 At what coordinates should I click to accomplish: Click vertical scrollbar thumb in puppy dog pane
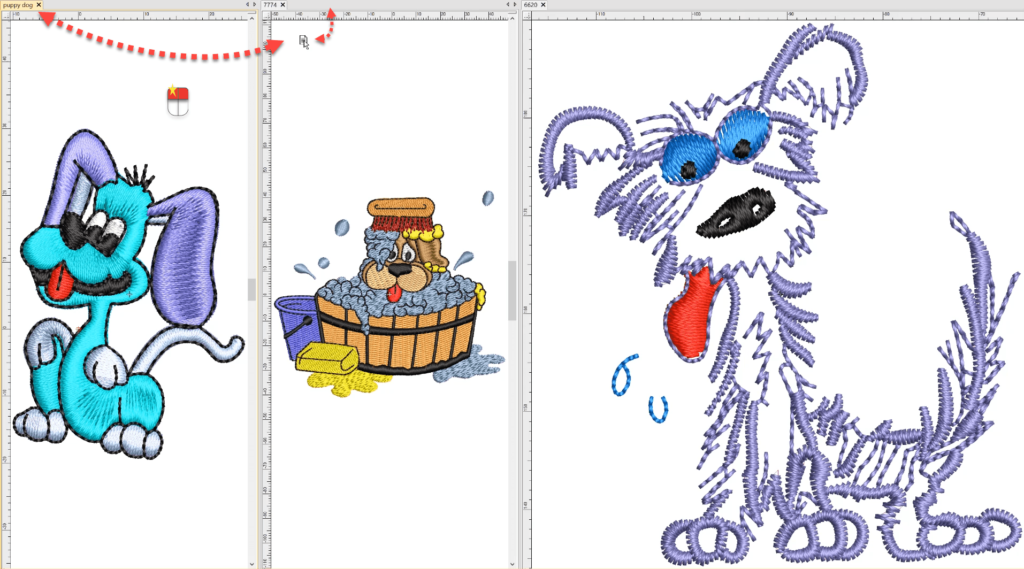(x=252, y=289)
